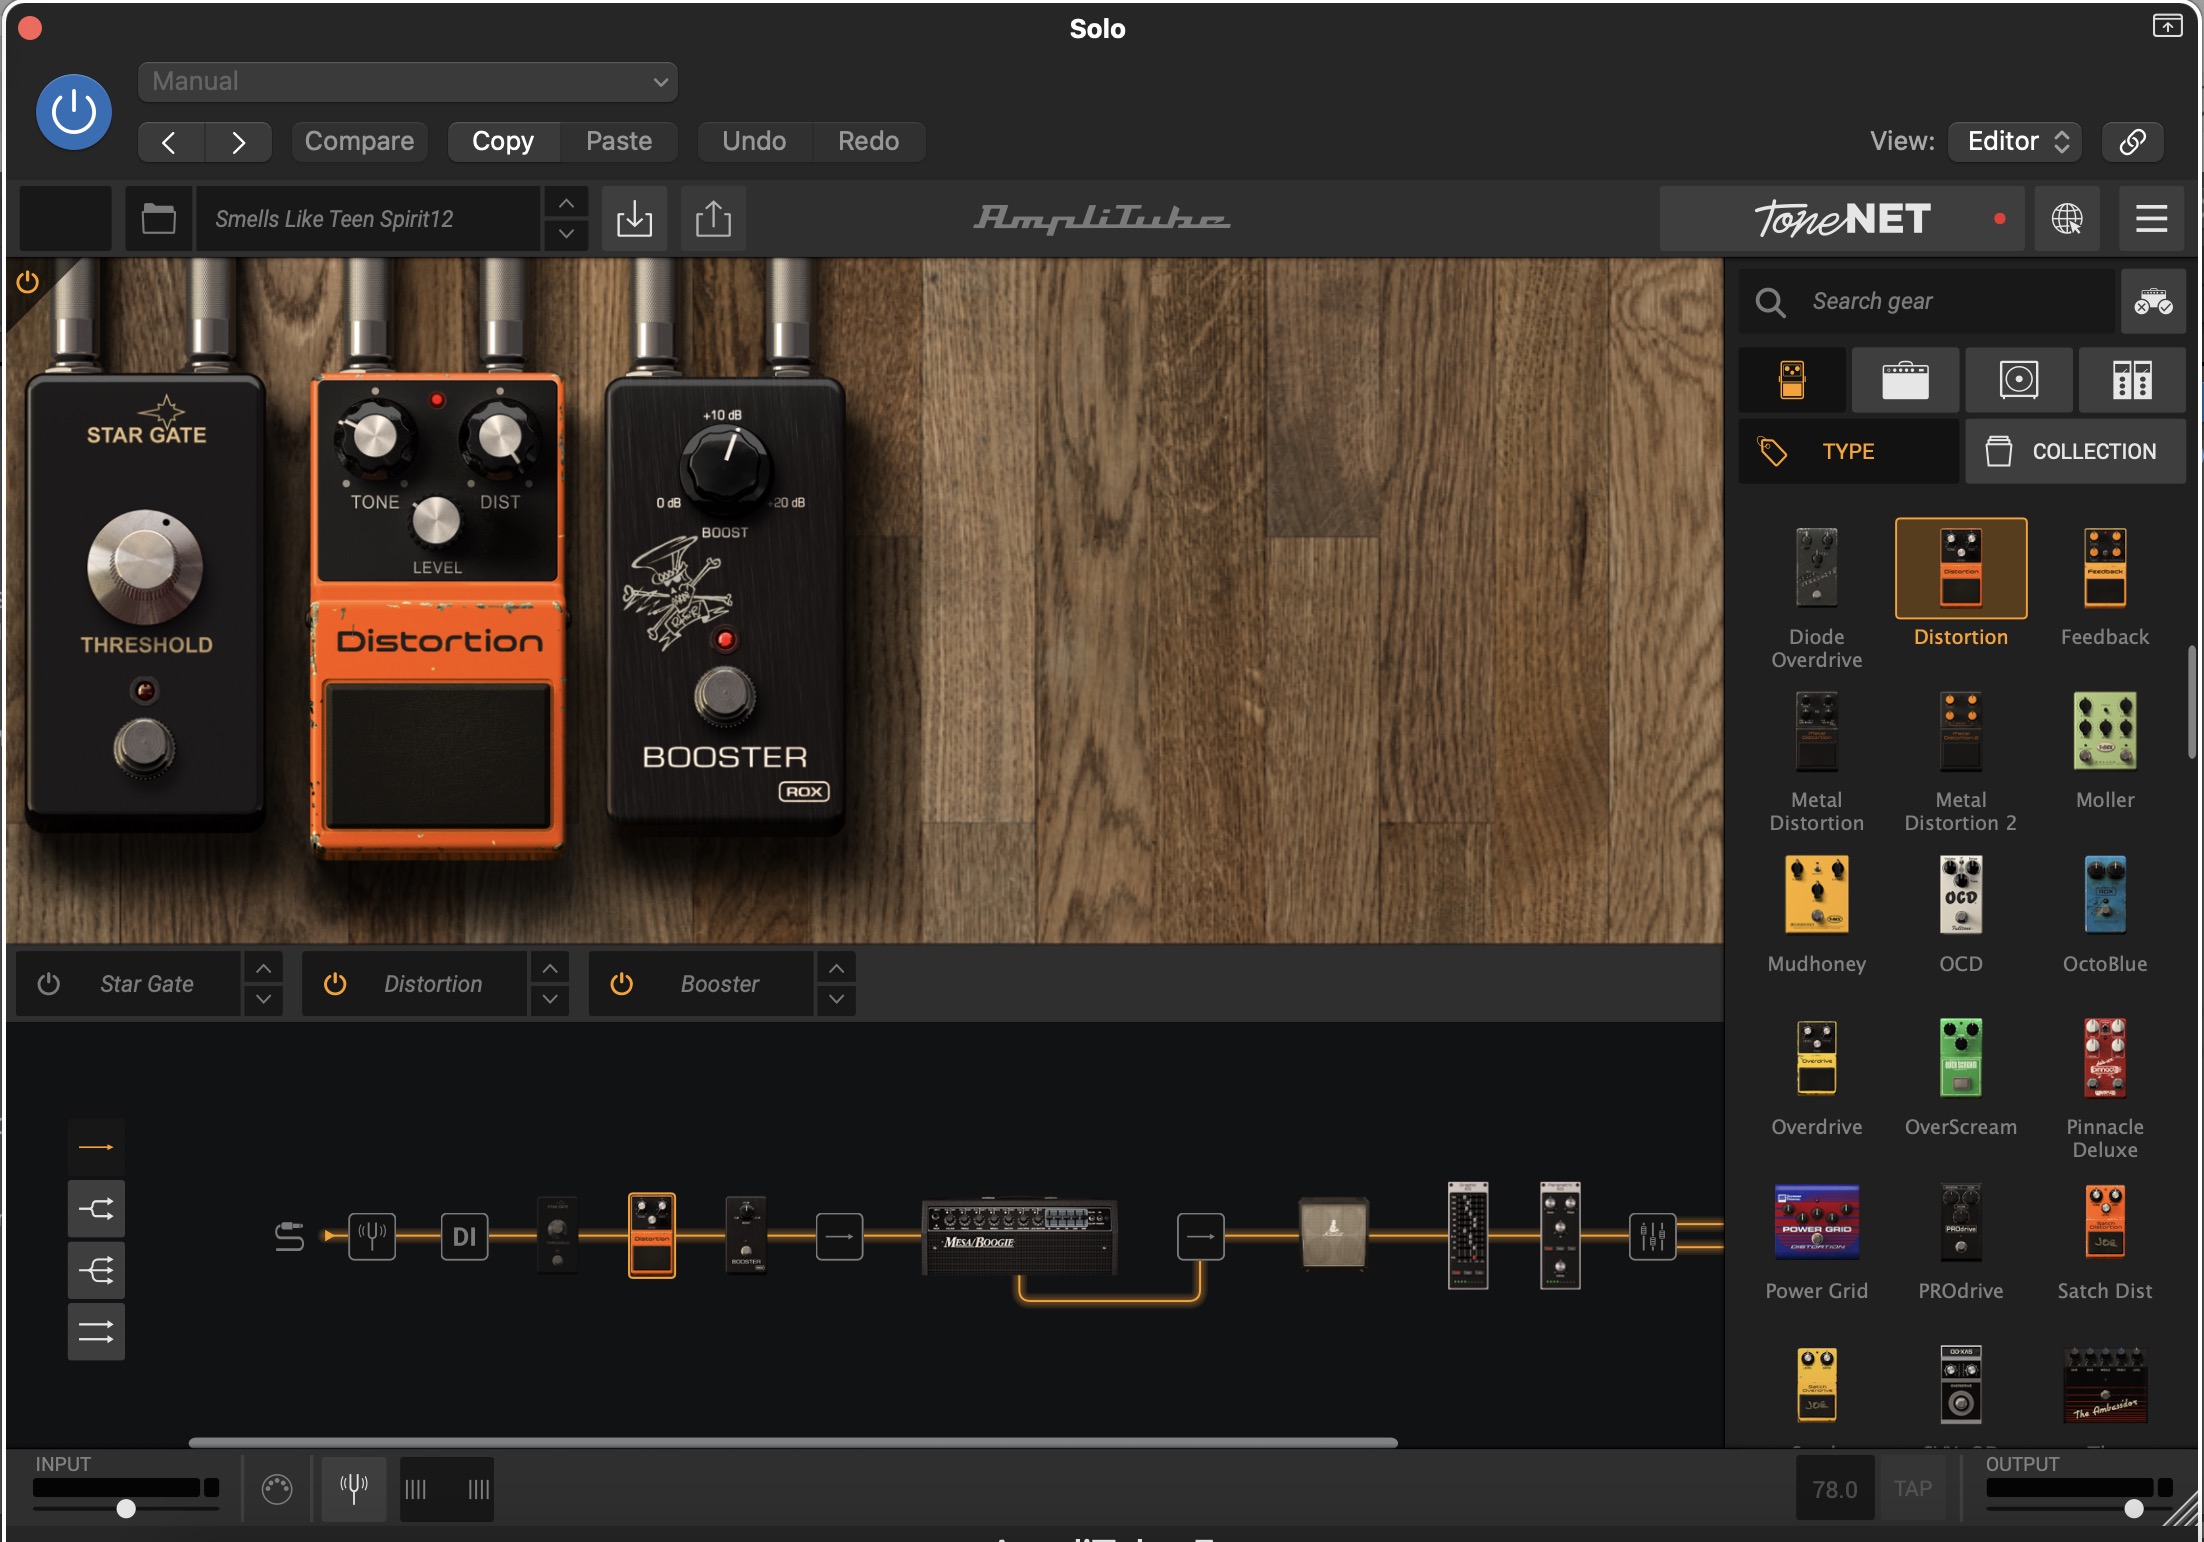
Task: Stomp the Booster pedal footswitch
Action: [x=725, y=695]
